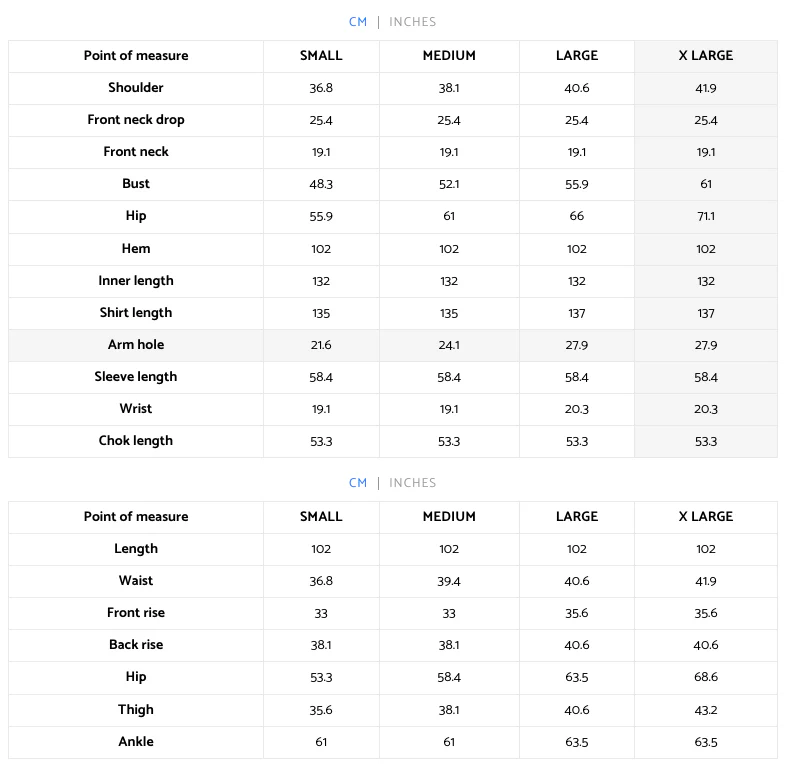Viewport: 787px width, 771px height.
Task: Click top table Point of measure header
Action: pos(136,55)
